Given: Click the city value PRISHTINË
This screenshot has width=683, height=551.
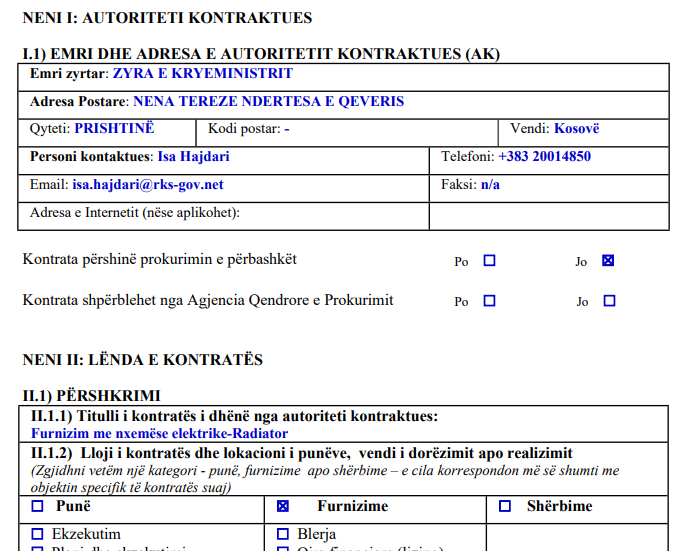Looking at the screenshot, I should (x=114, y=129).
